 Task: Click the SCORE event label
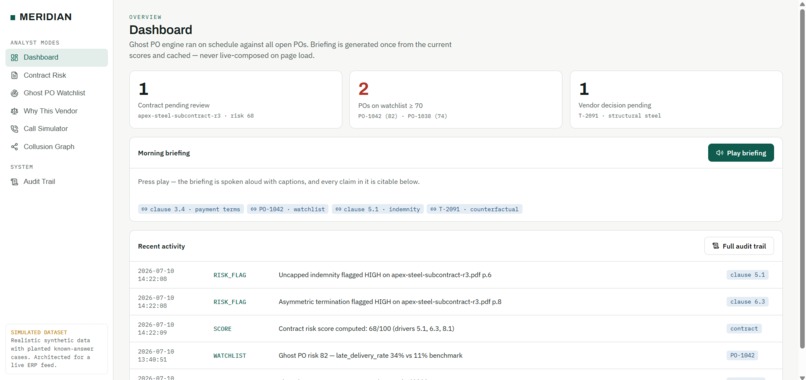223,329
